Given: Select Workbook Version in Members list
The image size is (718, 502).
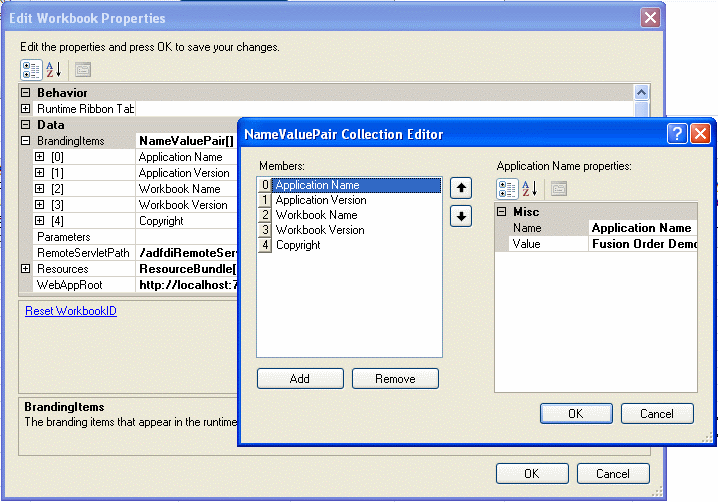Looking at the screenshot, I should (x=349, y=230).
